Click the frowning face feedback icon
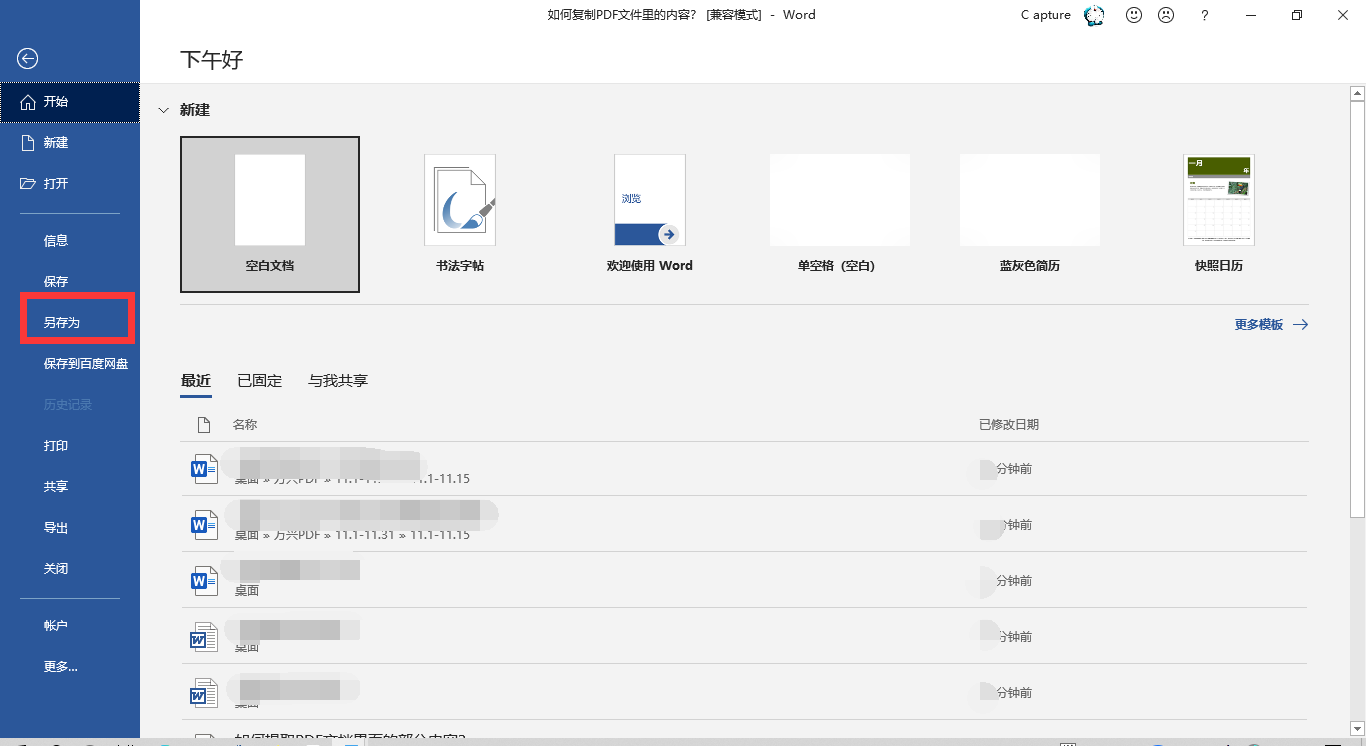Screen dimensions: 1366x746 click(x=1166, y=15)
